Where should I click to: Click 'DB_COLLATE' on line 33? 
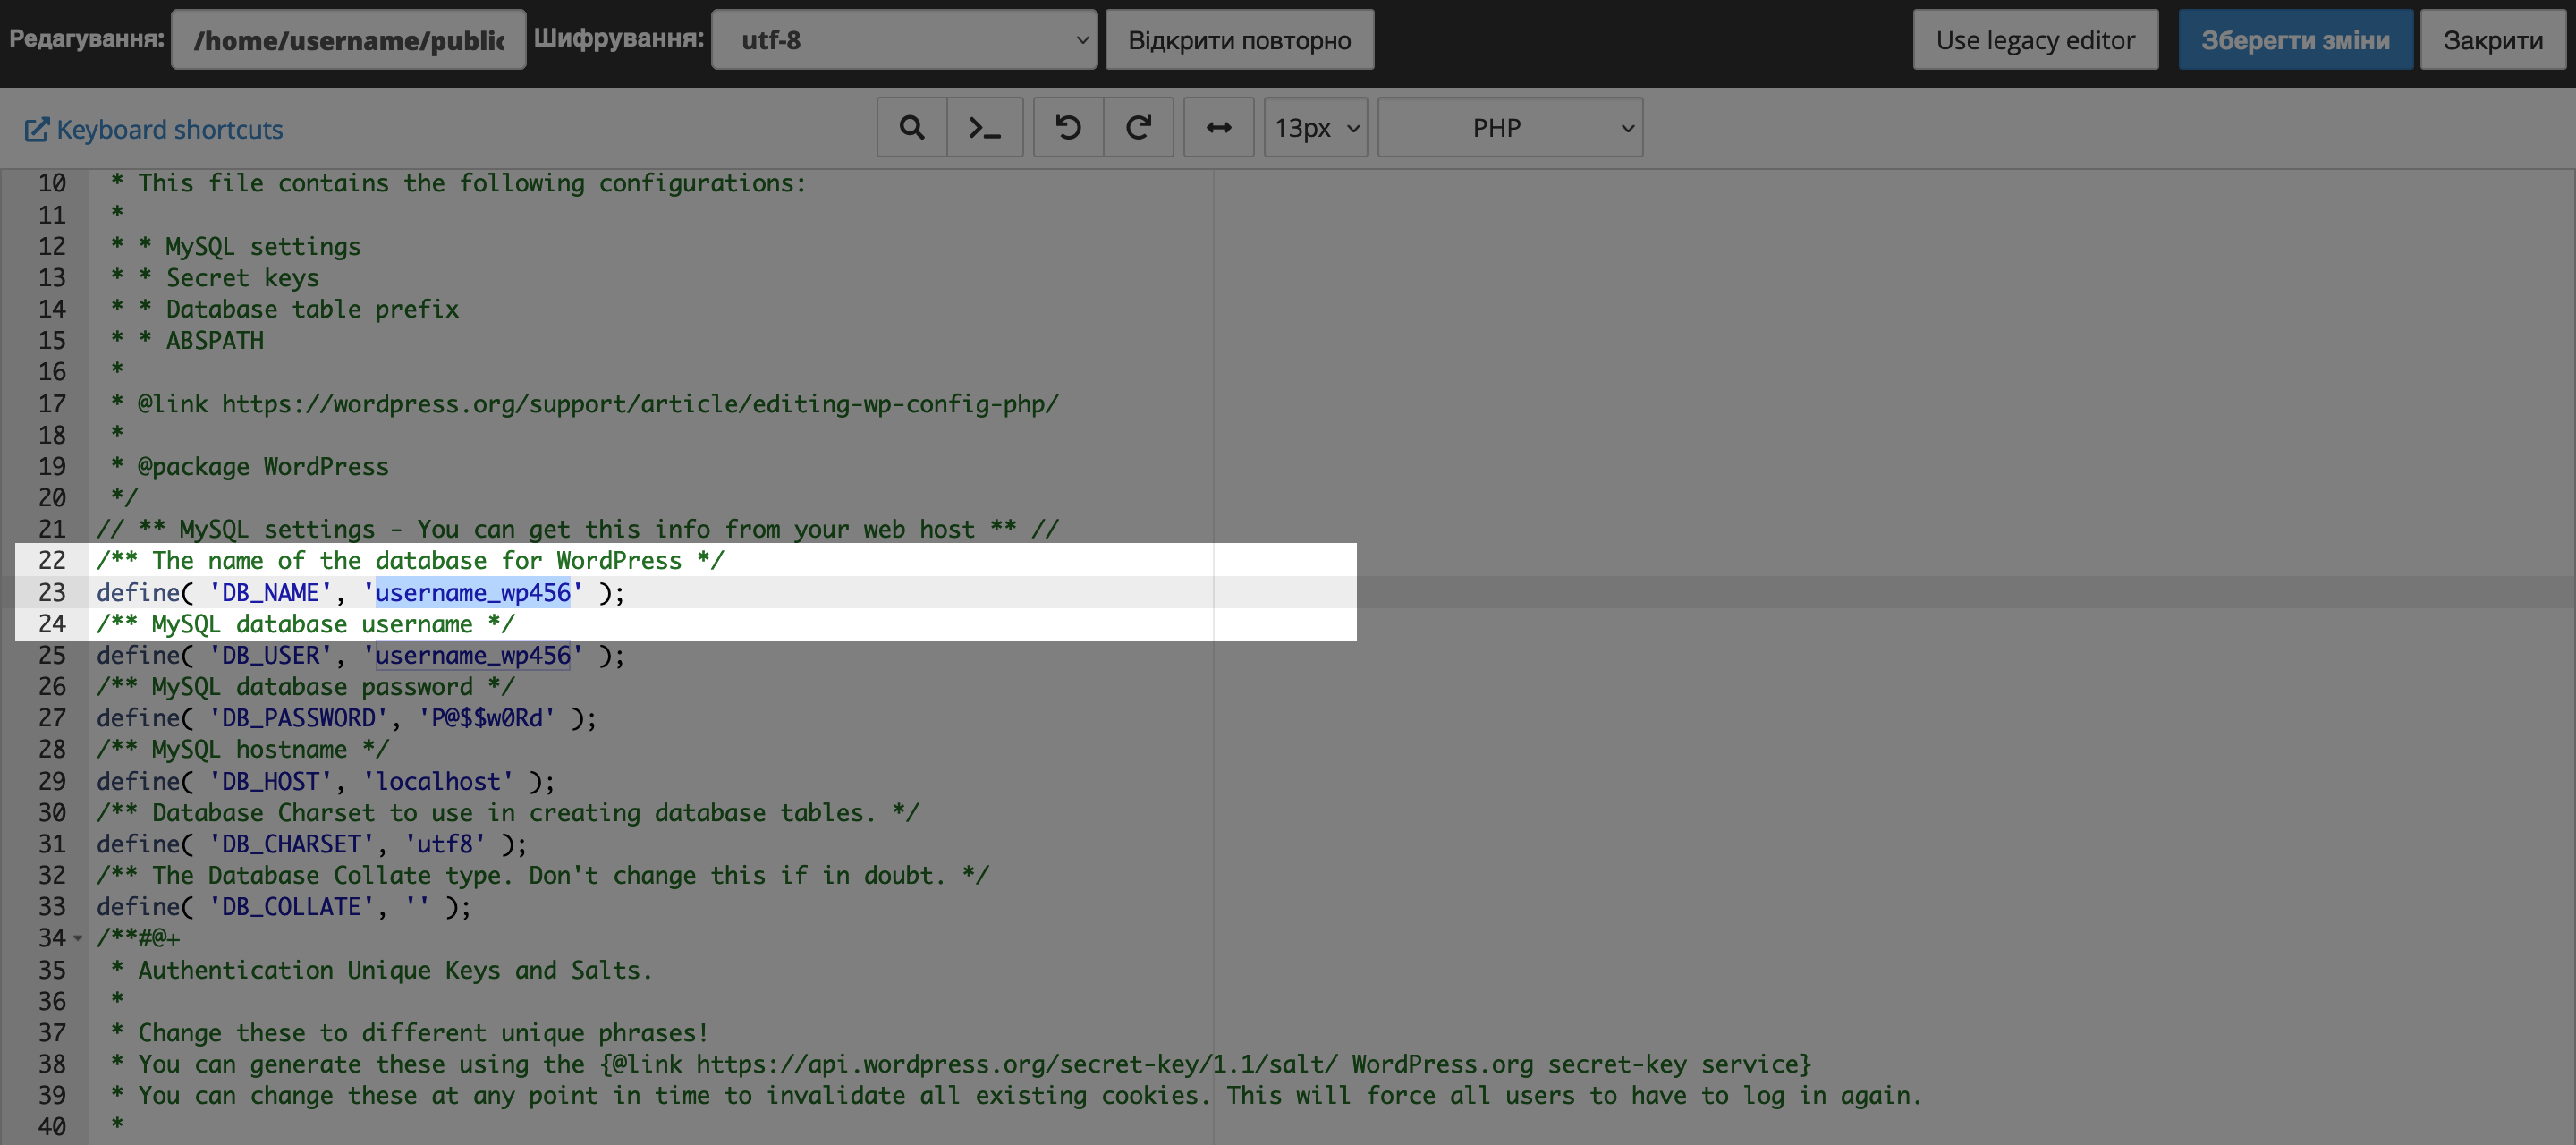pyautogui.click(x=291, y=907)
